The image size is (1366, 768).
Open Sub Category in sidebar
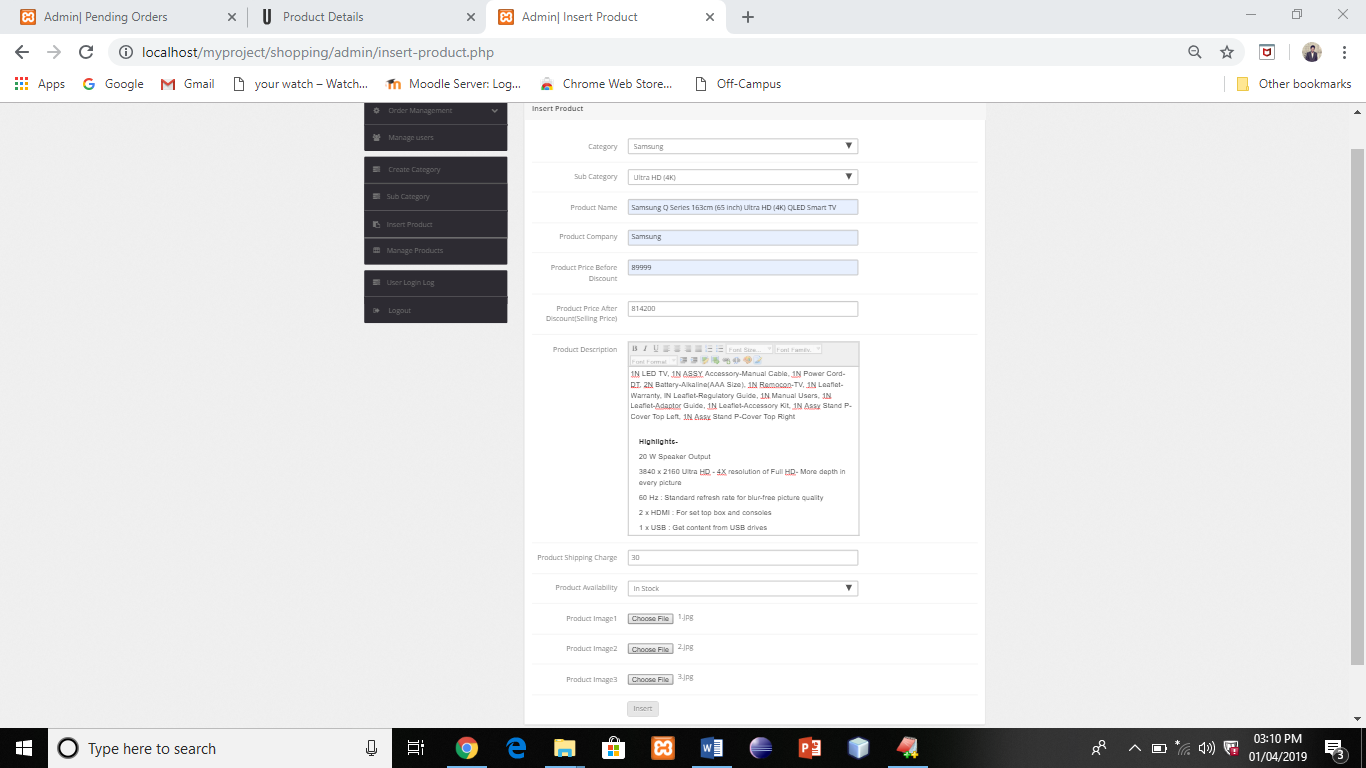coord(435,197)
